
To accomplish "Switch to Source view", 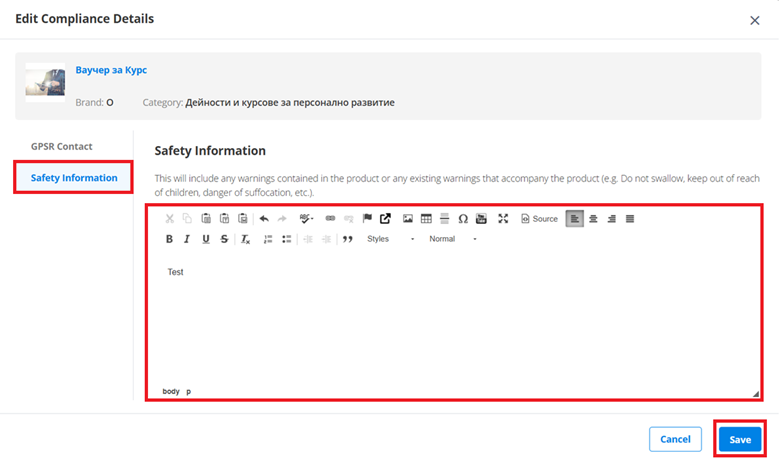I will pos(540,219).
